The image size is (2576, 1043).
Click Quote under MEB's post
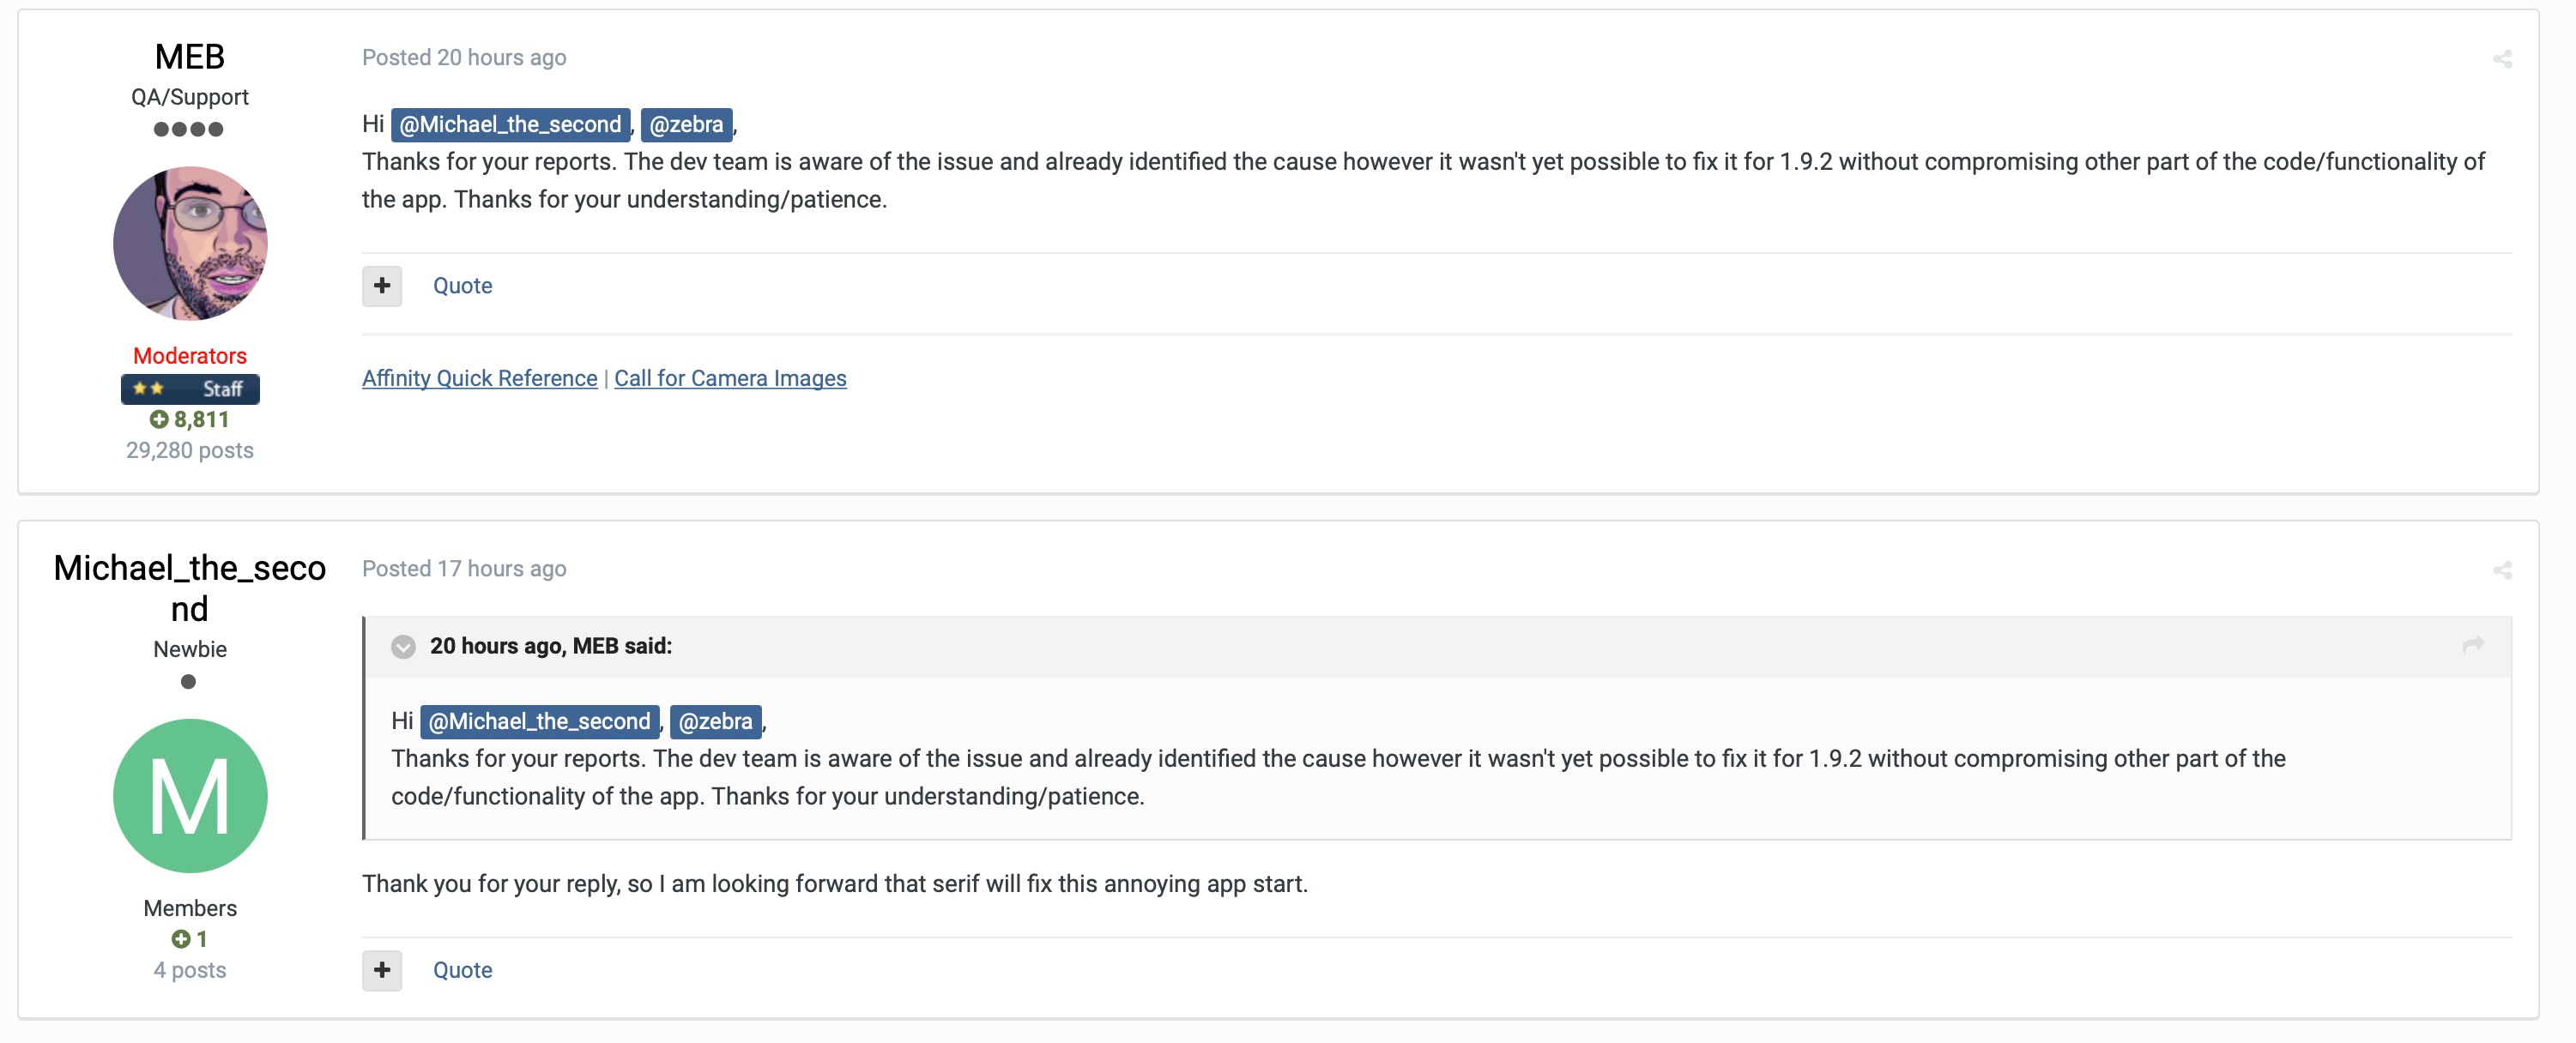[x=462, y=286]
